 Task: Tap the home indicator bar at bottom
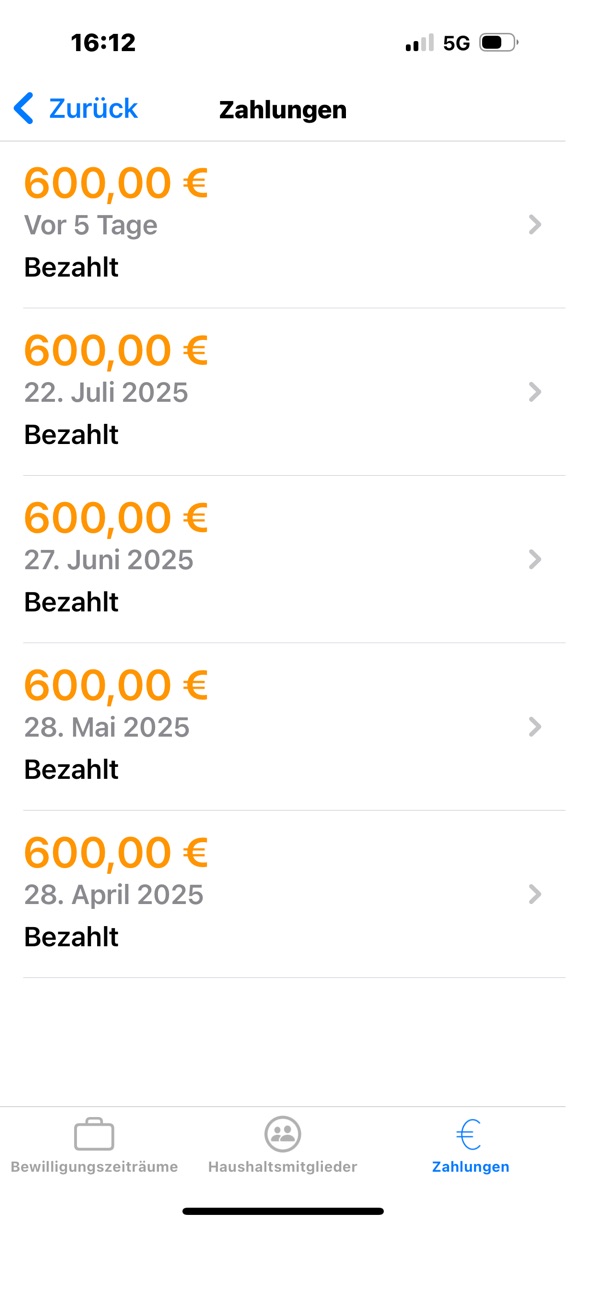point(283,1211)
